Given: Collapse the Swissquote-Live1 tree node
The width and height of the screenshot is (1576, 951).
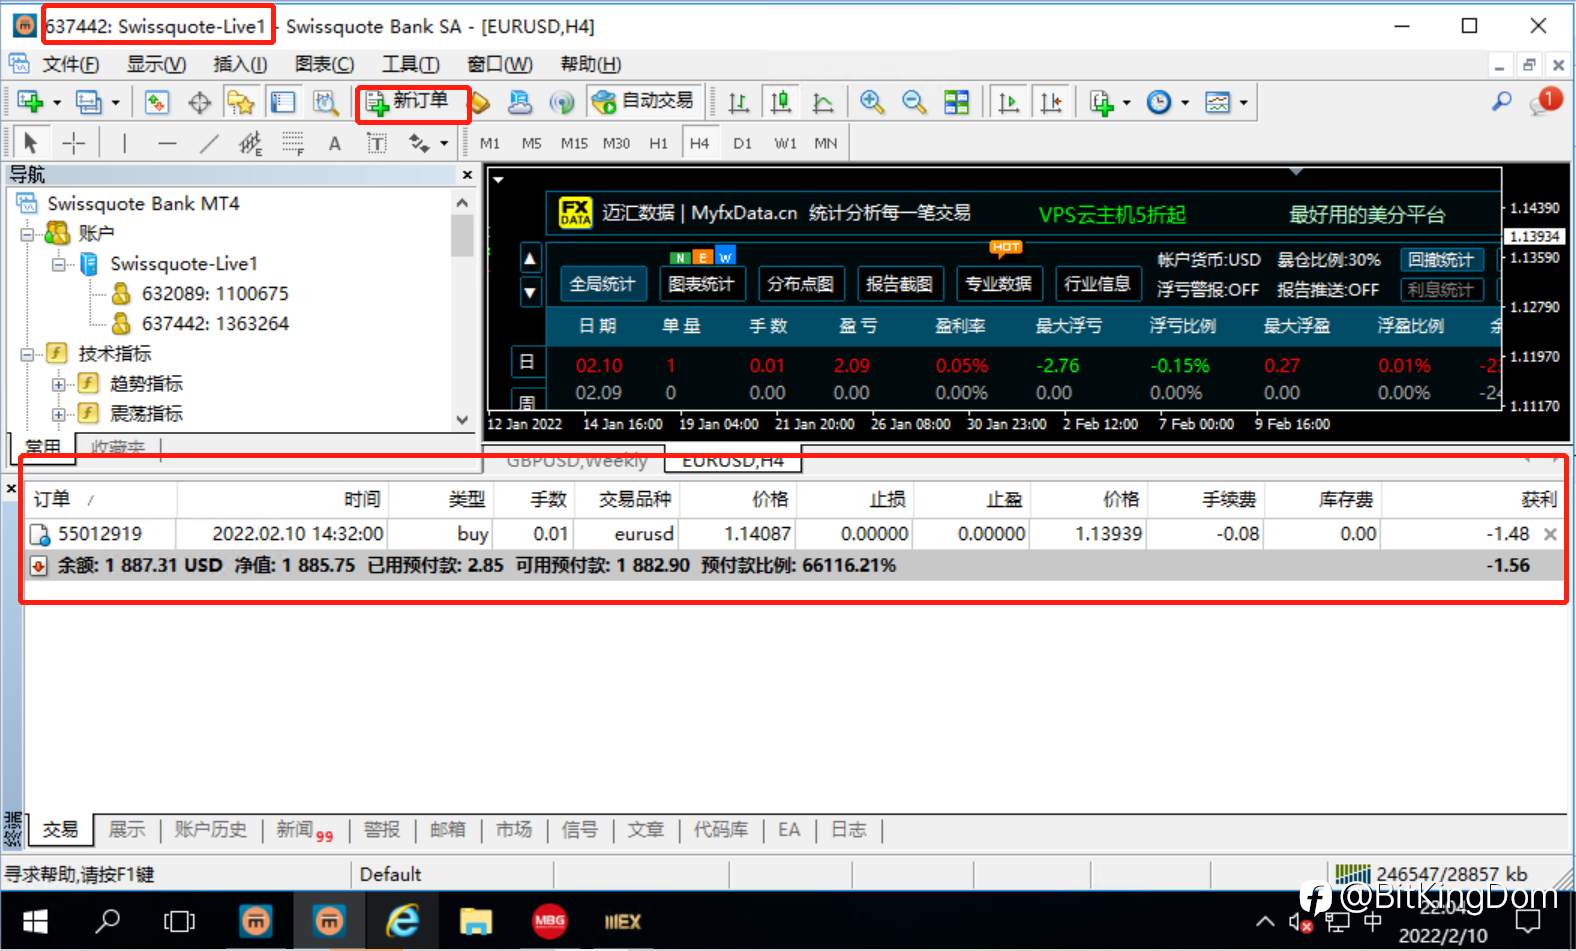Looking at the screenshot, I should (59, 264).
